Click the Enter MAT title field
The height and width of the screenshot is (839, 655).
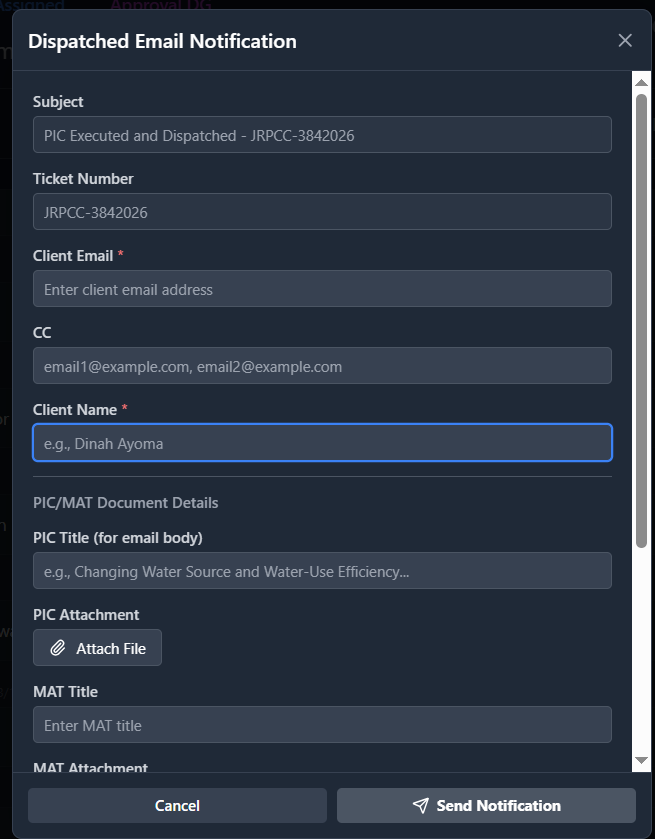(322, 725)
